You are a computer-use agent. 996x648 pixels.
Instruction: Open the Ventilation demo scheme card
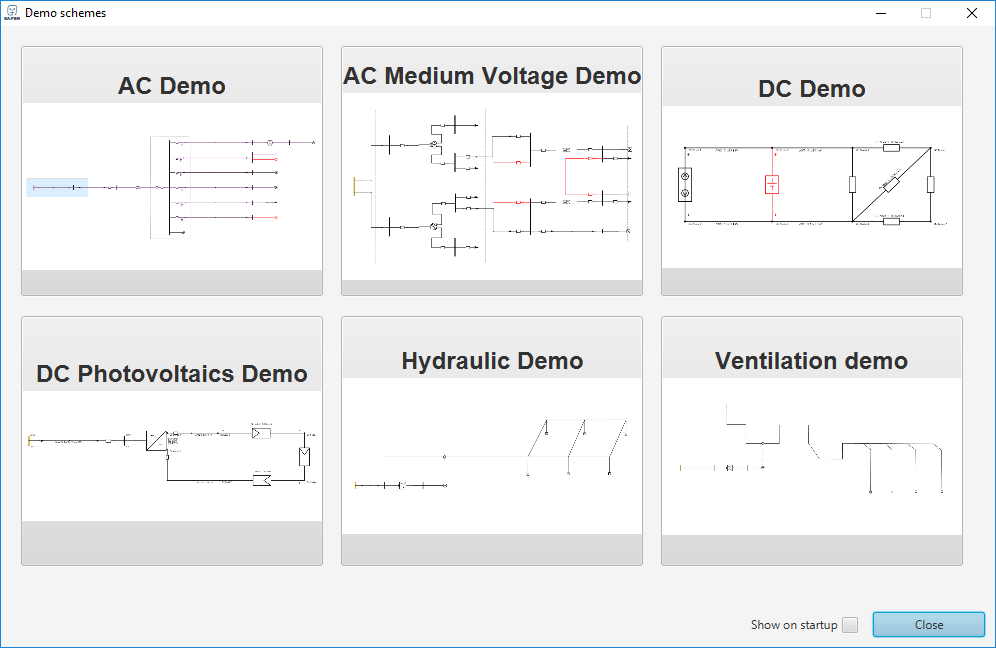pos(812,441)
